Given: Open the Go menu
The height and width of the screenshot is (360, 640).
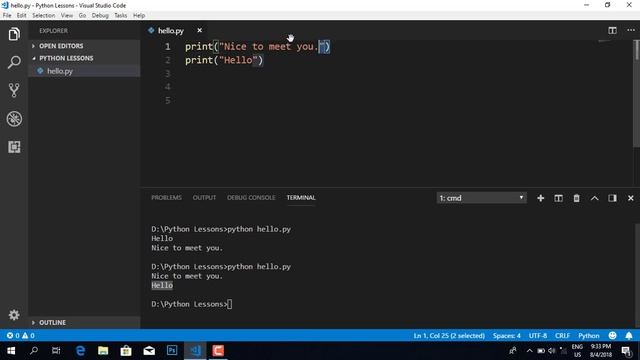Looking at the screenshot, I should pos(82,16).
